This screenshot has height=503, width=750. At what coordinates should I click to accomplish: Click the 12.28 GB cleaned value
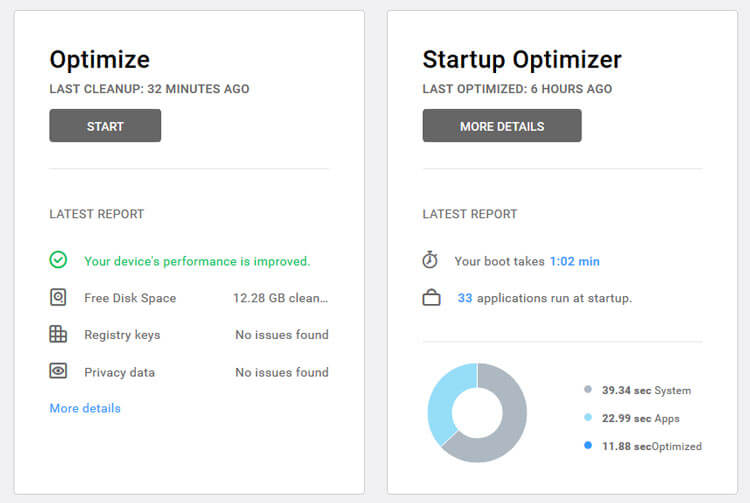[280, 298]
